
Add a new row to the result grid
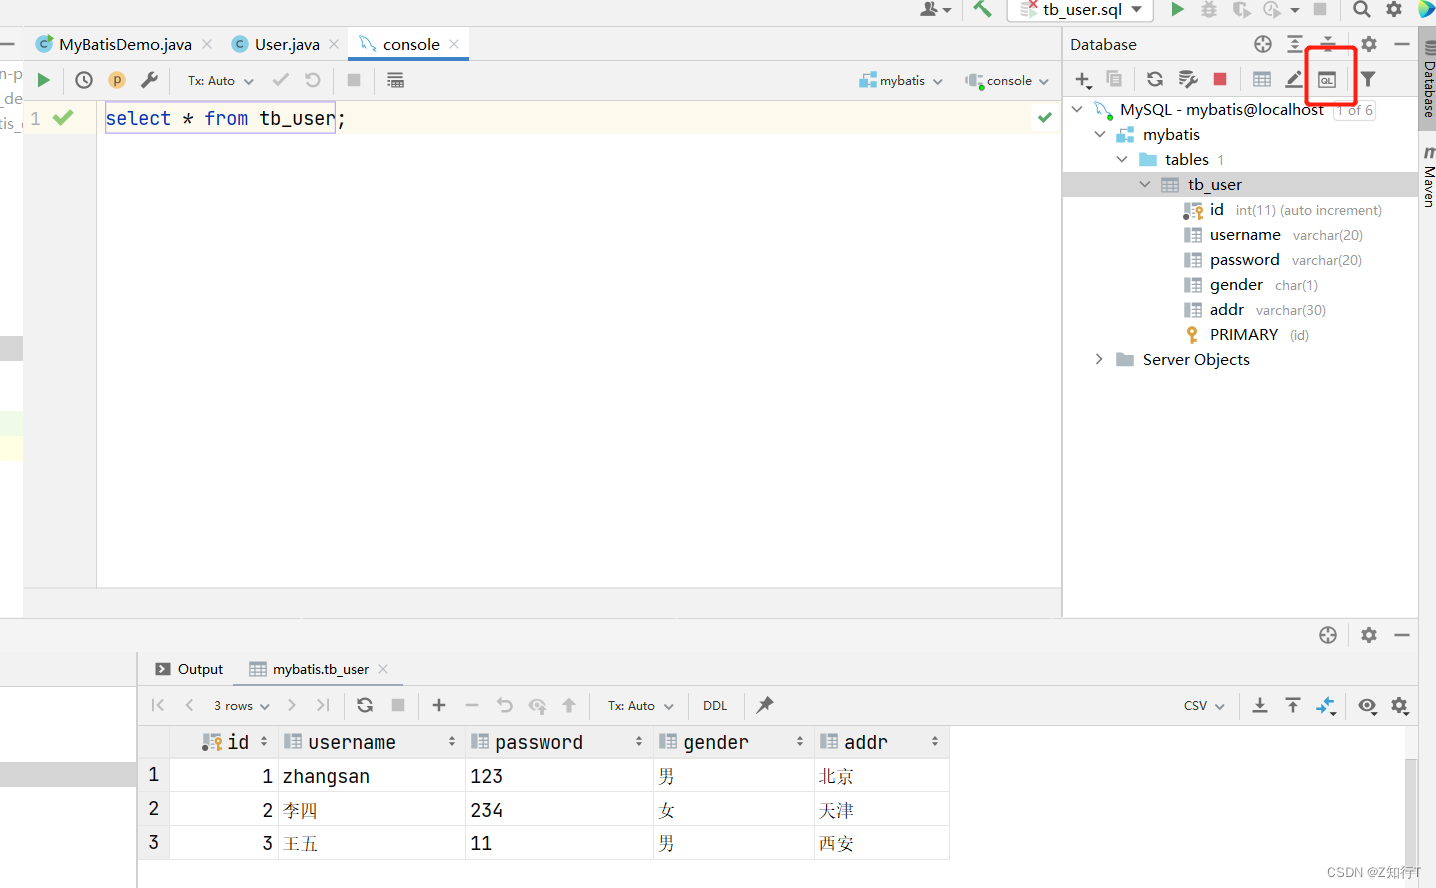pyautogui.click(x=439, y=705)
